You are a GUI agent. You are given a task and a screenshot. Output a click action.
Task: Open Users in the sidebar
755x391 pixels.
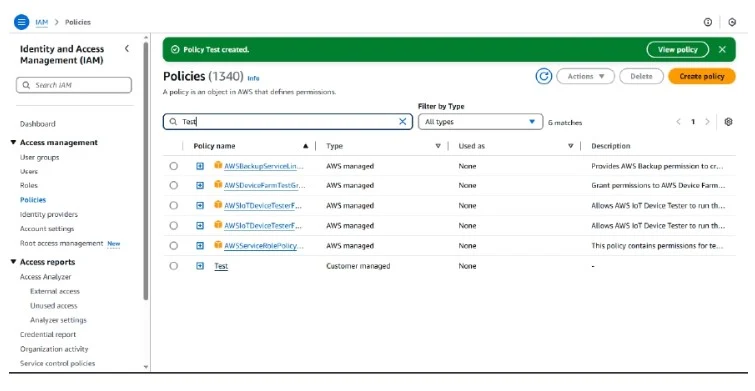(x=29, y=171)
